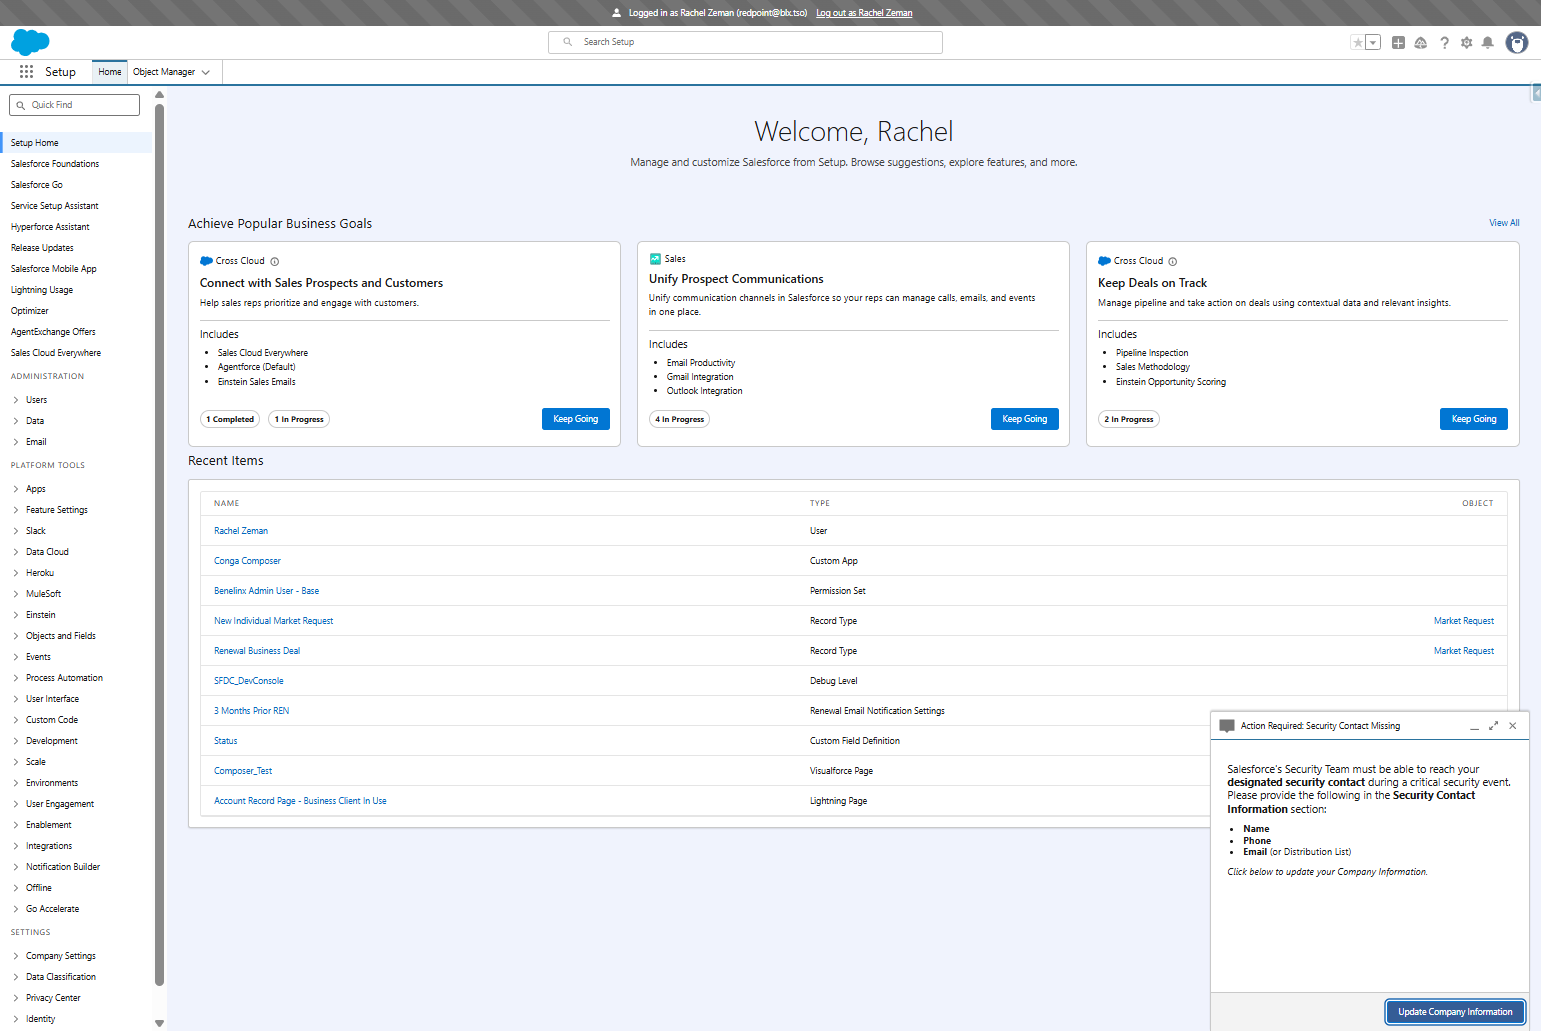Minimize the Action Required popup
Image resolution: width=1541 pixels, height=1031 pixels.
pyautogui.click(x=1474, y=726)
